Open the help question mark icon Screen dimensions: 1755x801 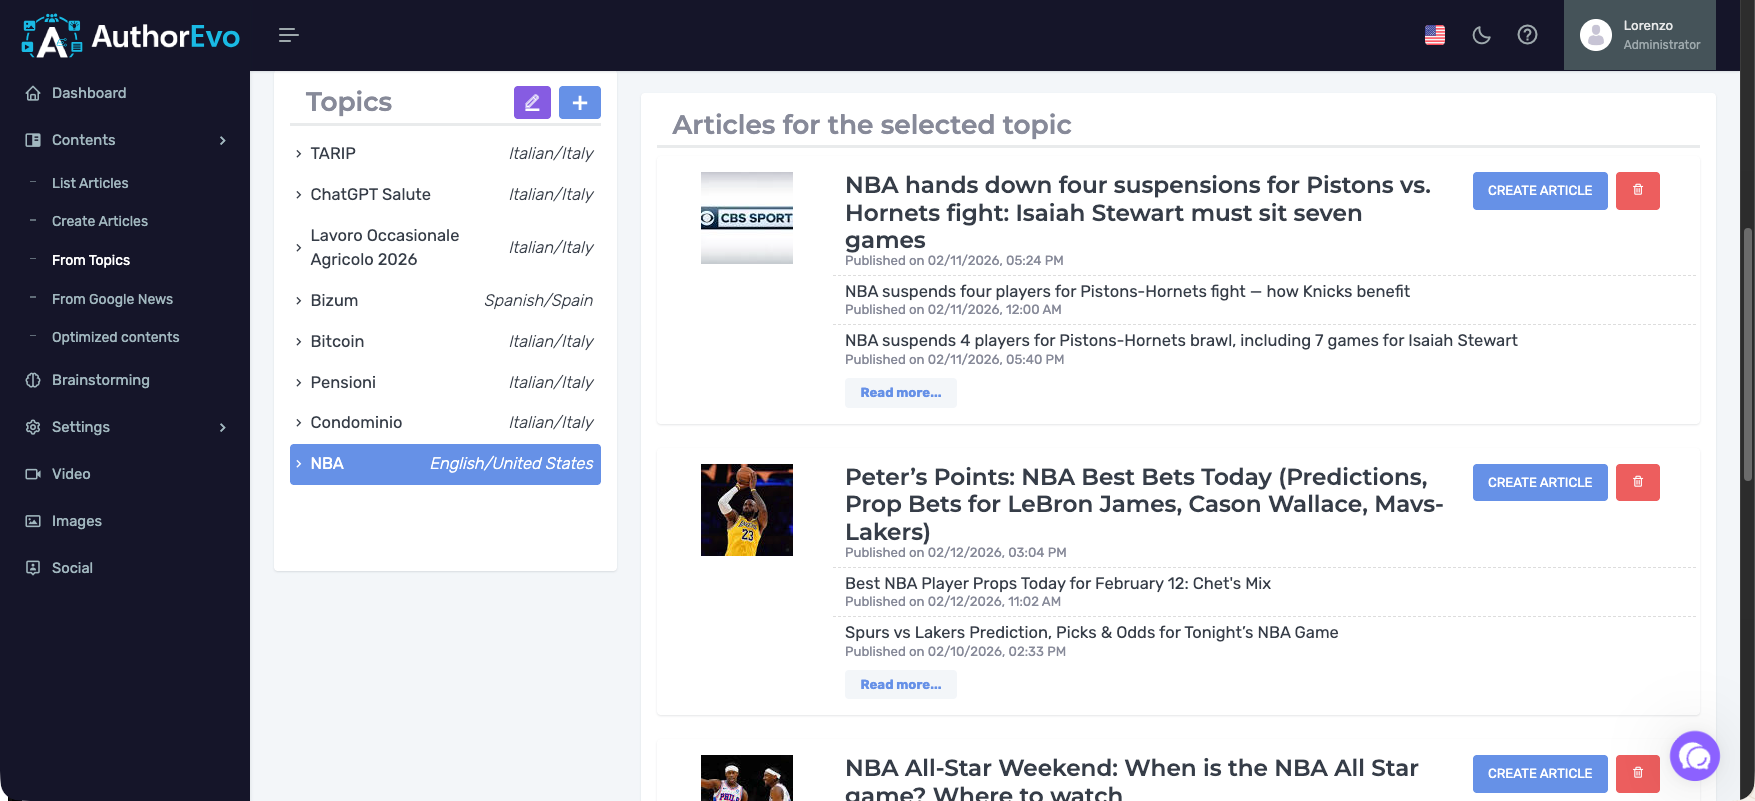click(x=1527, y=35)
